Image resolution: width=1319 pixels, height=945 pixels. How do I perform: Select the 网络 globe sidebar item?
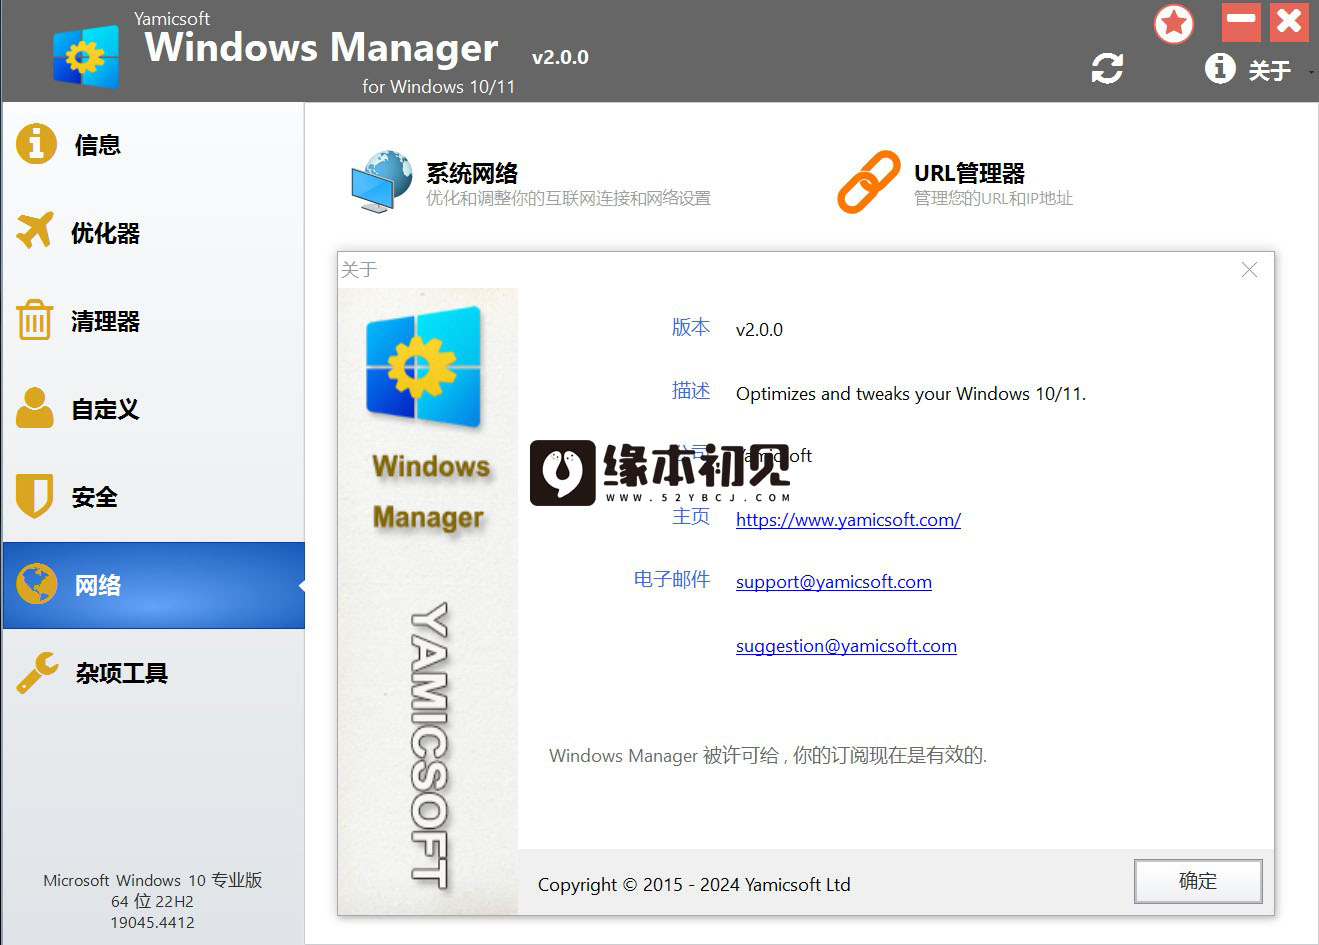(152, 585)
